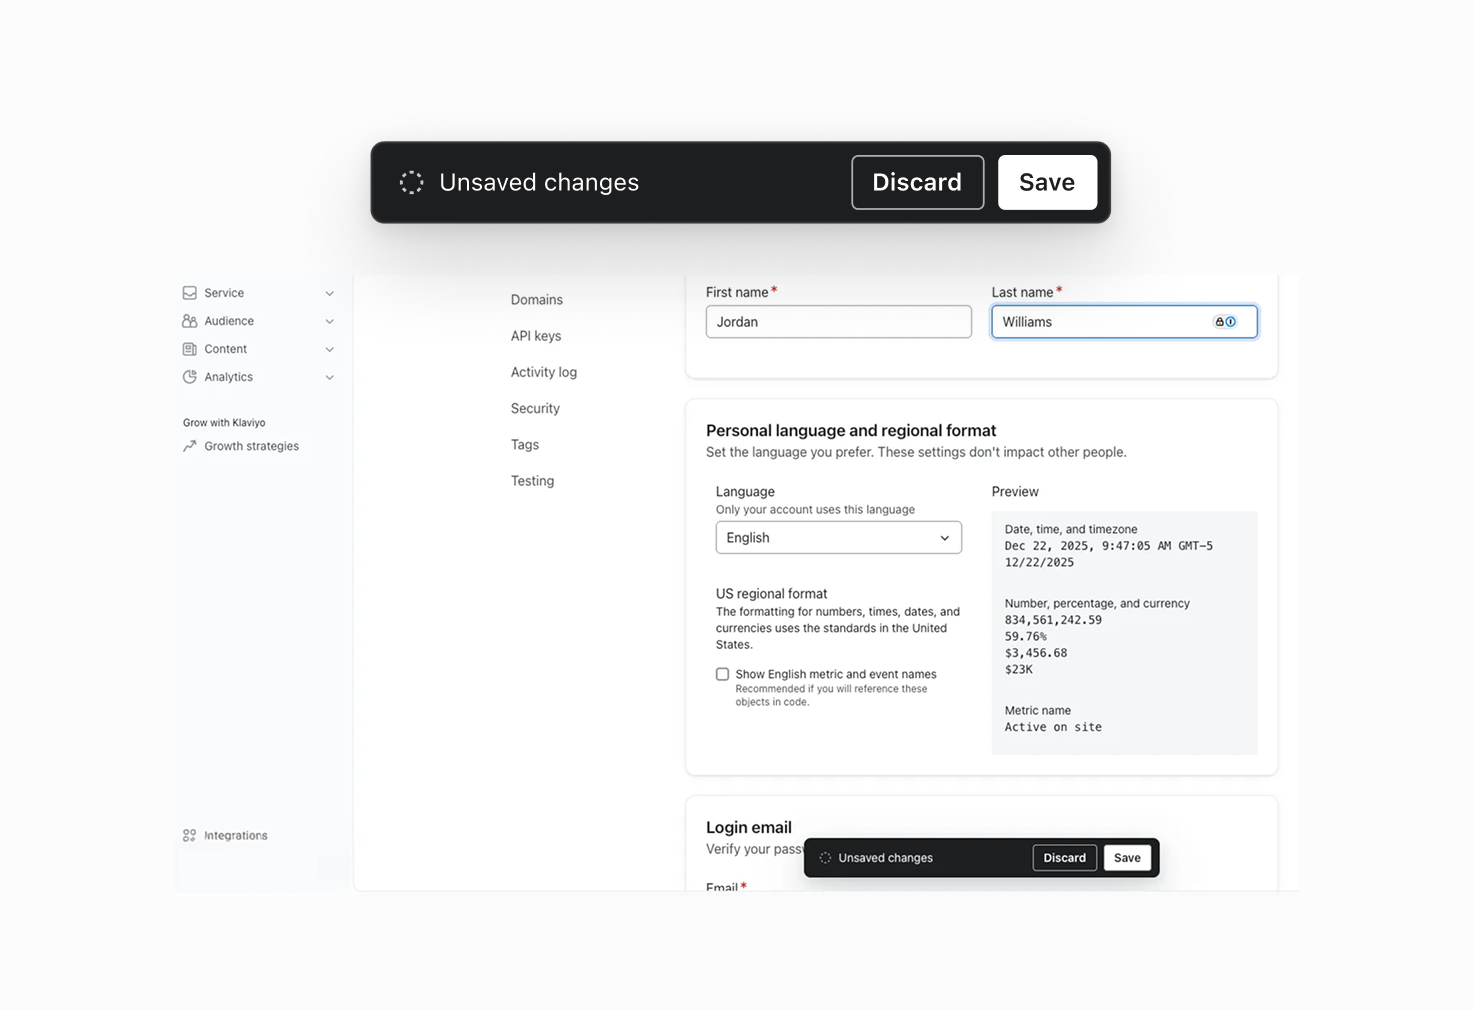Click the metric name 'Active on site'

coord(1053,727)
